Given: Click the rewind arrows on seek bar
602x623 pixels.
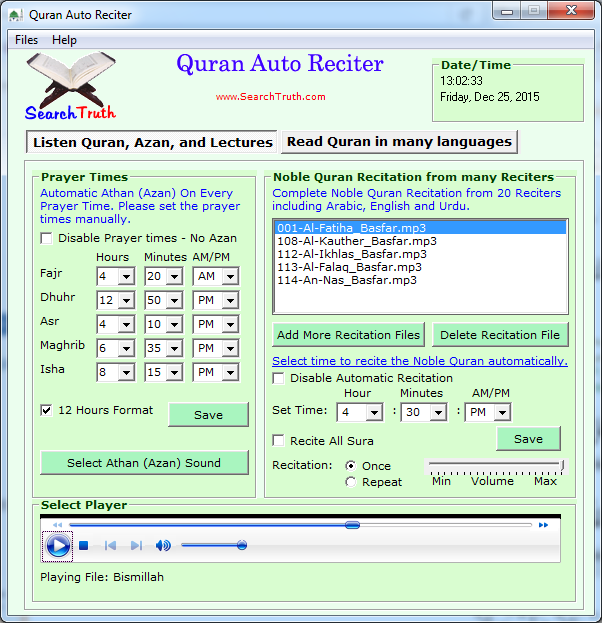Looking at the screenshot, I should (x=58, y=525).
